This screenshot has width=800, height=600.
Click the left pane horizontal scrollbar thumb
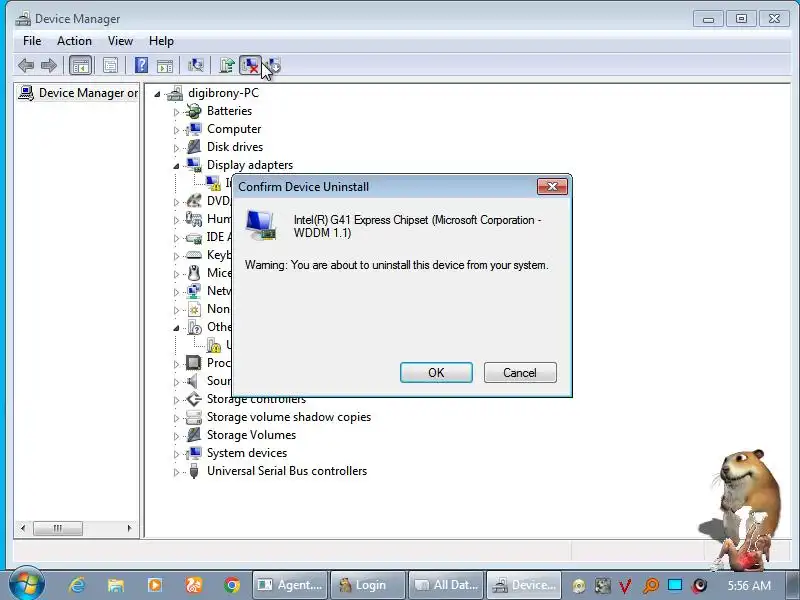[58, 528]
